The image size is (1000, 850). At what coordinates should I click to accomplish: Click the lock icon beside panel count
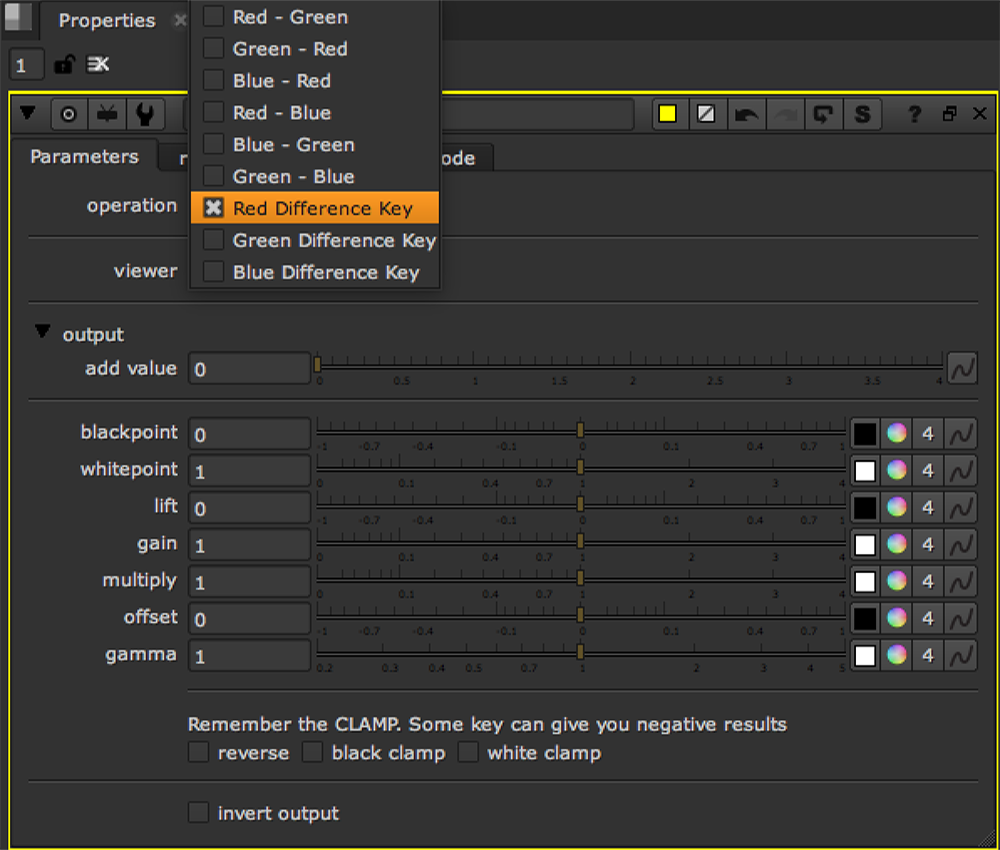(x=64, y=65)
